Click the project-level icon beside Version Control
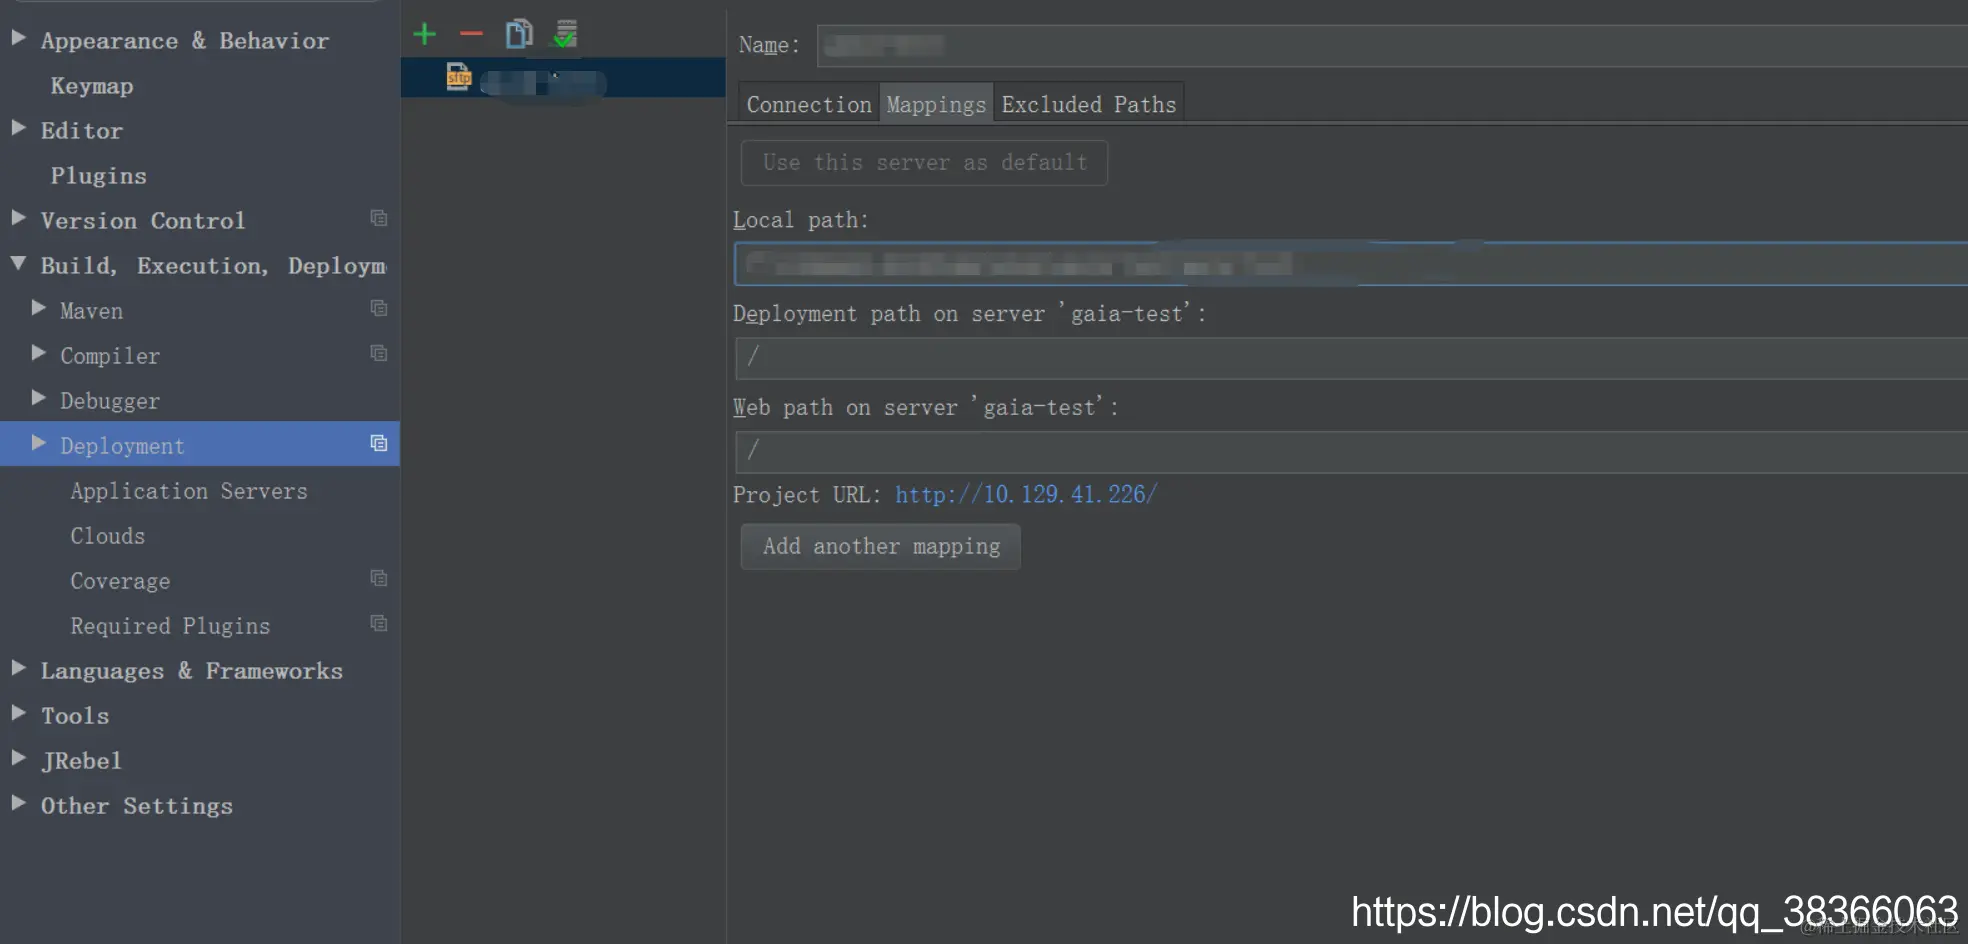This screenshot has height=944, width=1968. (x=379, y=218)
